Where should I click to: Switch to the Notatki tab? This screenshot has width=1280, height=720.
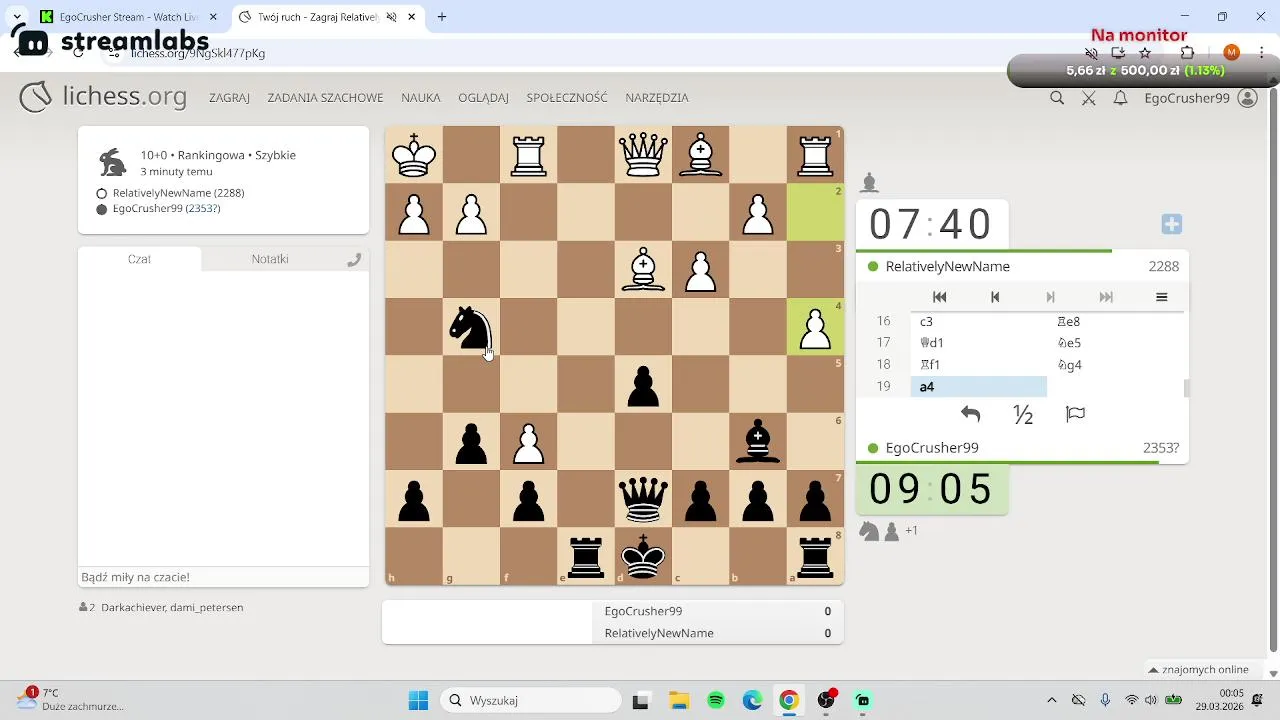coord(270,259)
